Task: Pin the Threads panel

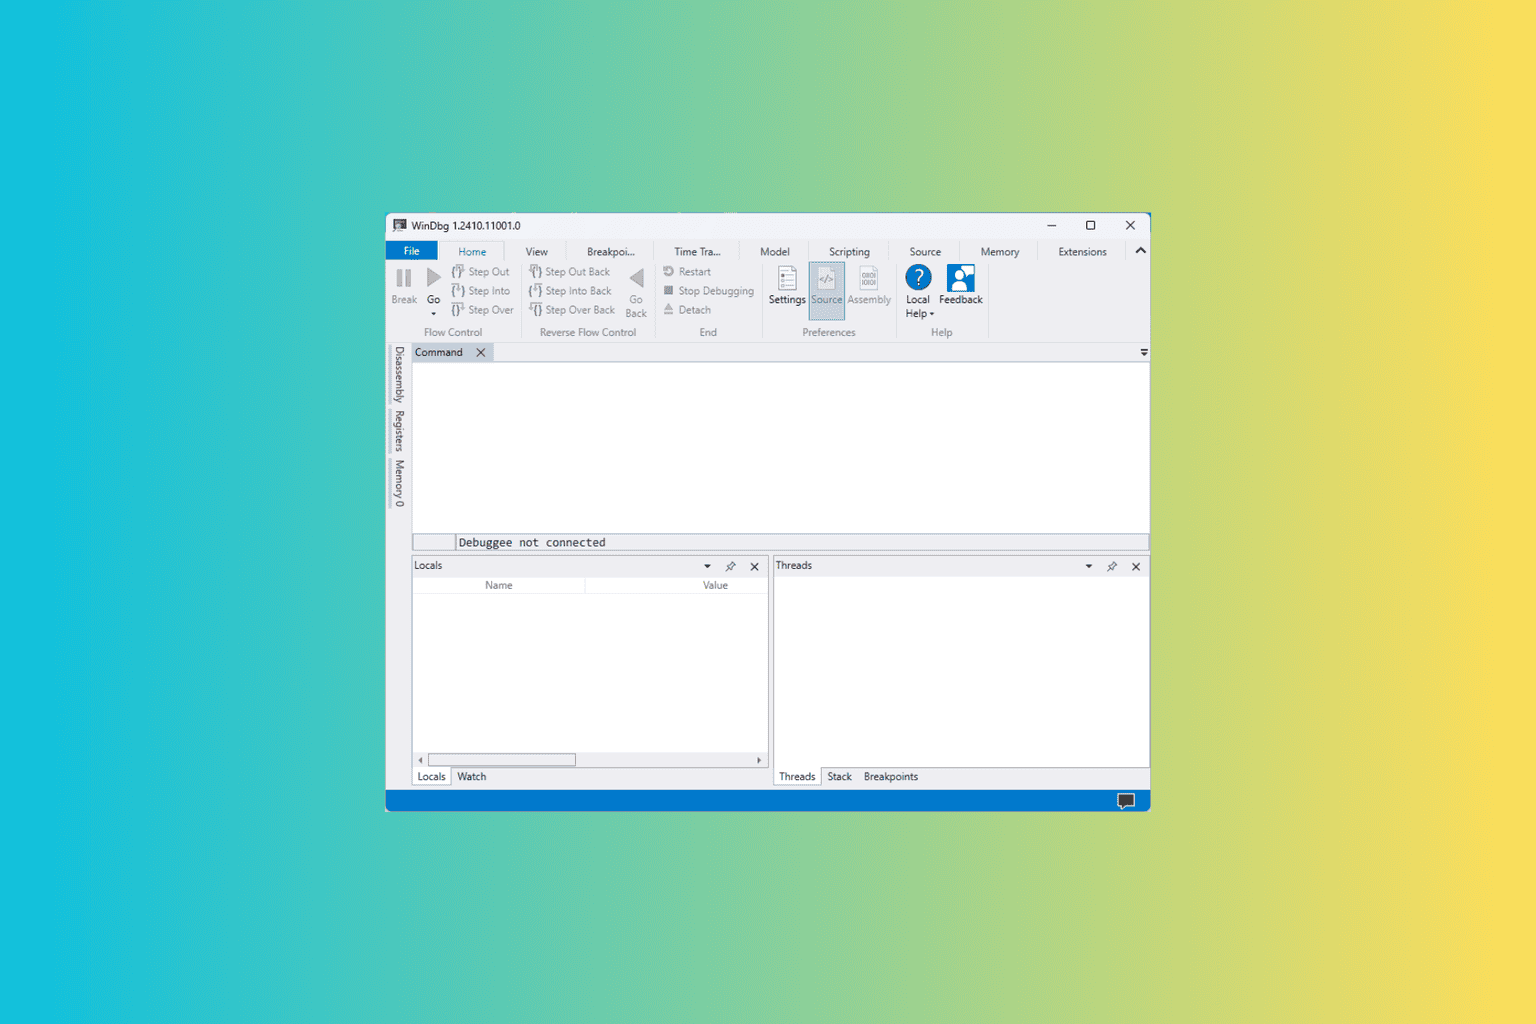Action: [1112, 567]
